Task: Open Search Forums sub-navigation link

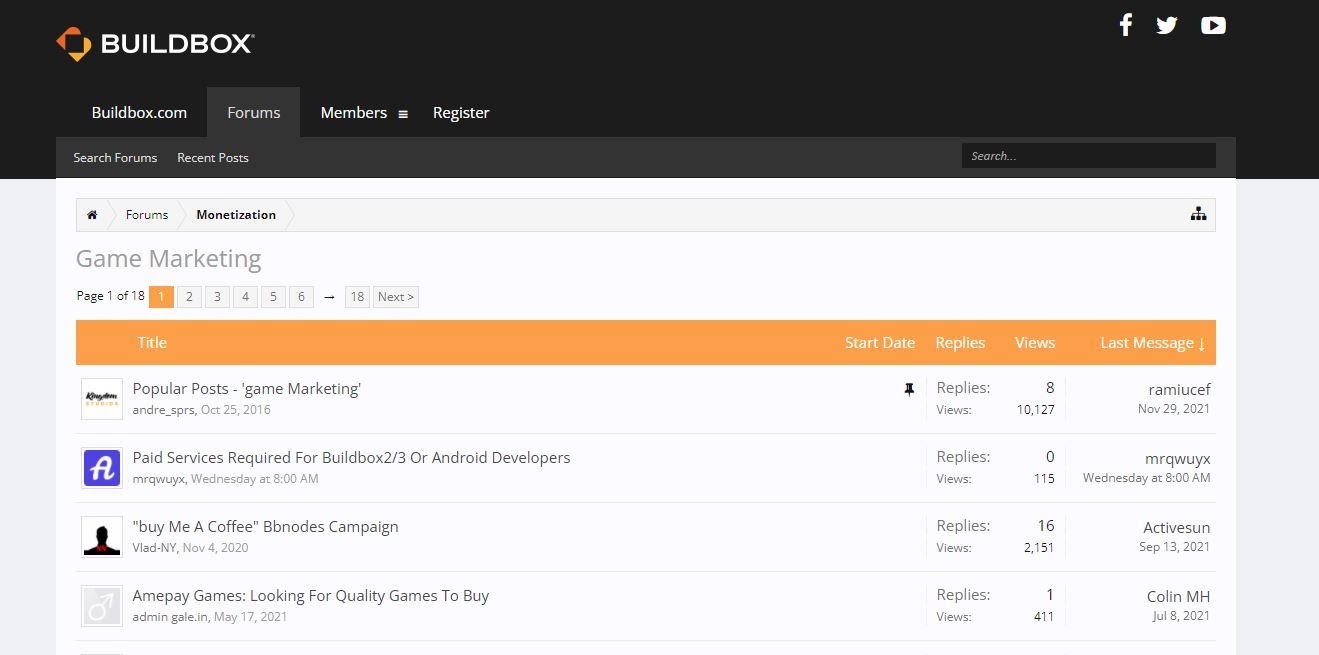Action: [115, 157]
